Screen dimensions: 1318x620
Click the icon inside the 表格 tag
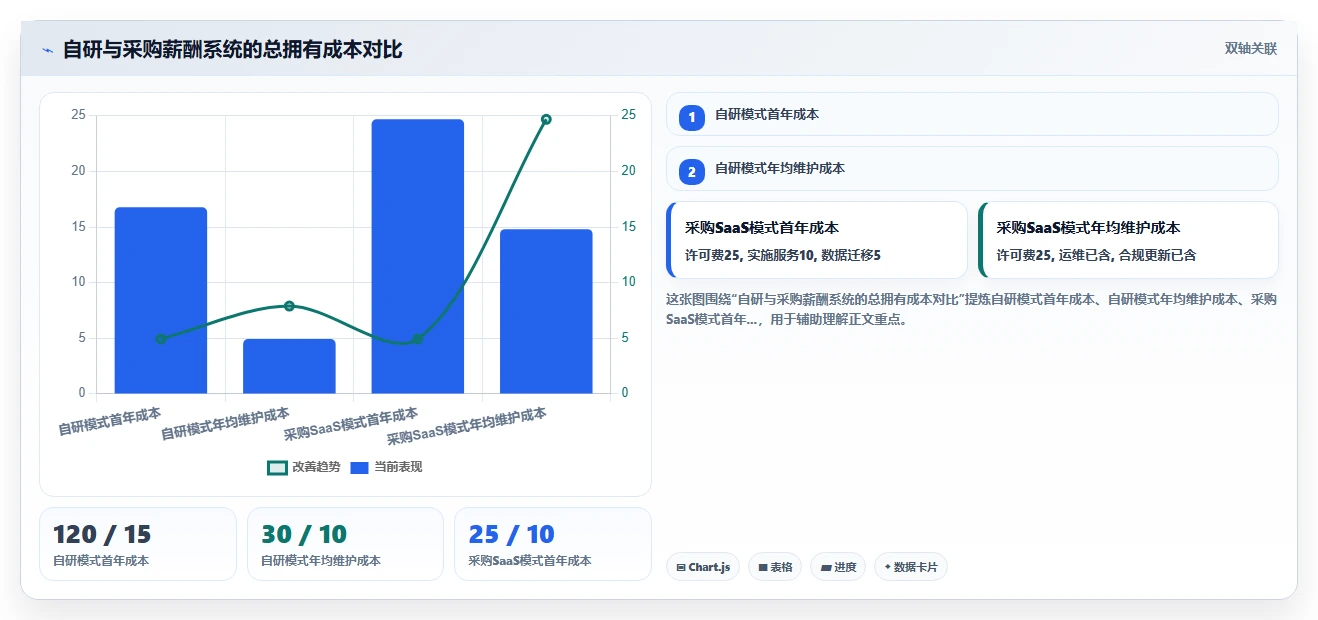pyautogui.click(x=763, y=567)
